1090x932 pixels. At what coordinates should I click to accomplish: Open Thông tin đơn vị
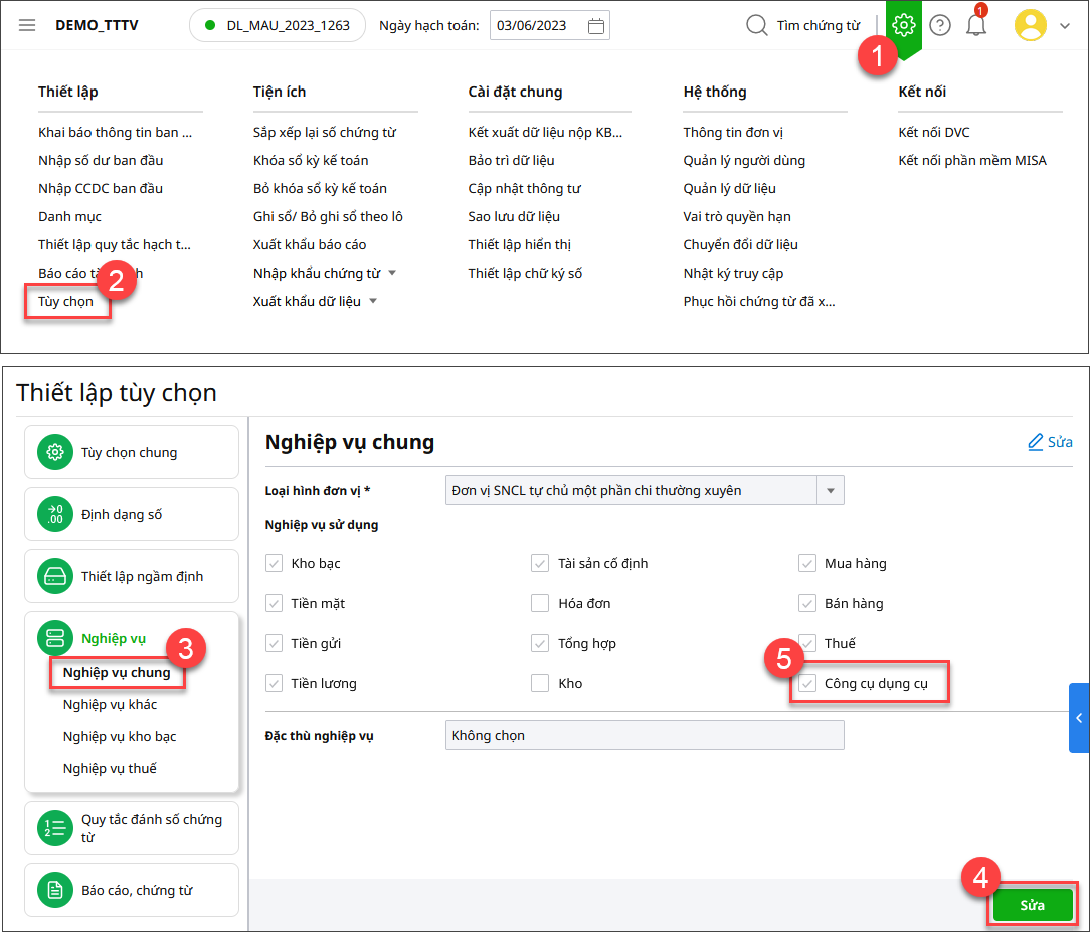[x=733, y=133]
